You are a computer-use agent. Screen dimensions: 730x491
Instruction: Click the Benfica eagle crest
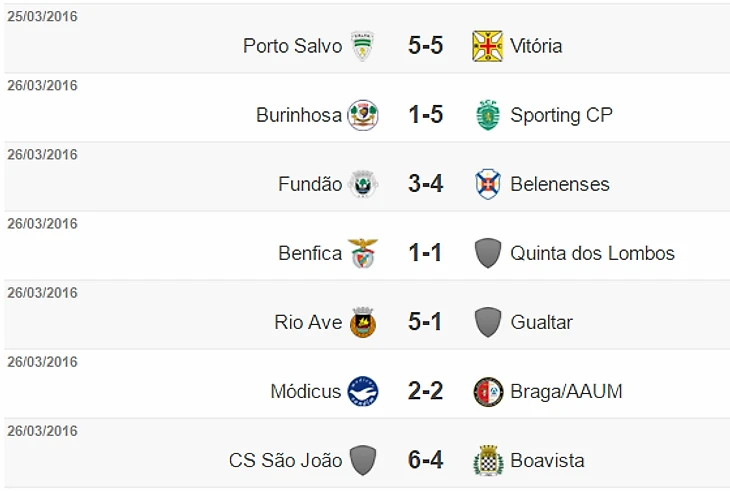pos(362,253)
